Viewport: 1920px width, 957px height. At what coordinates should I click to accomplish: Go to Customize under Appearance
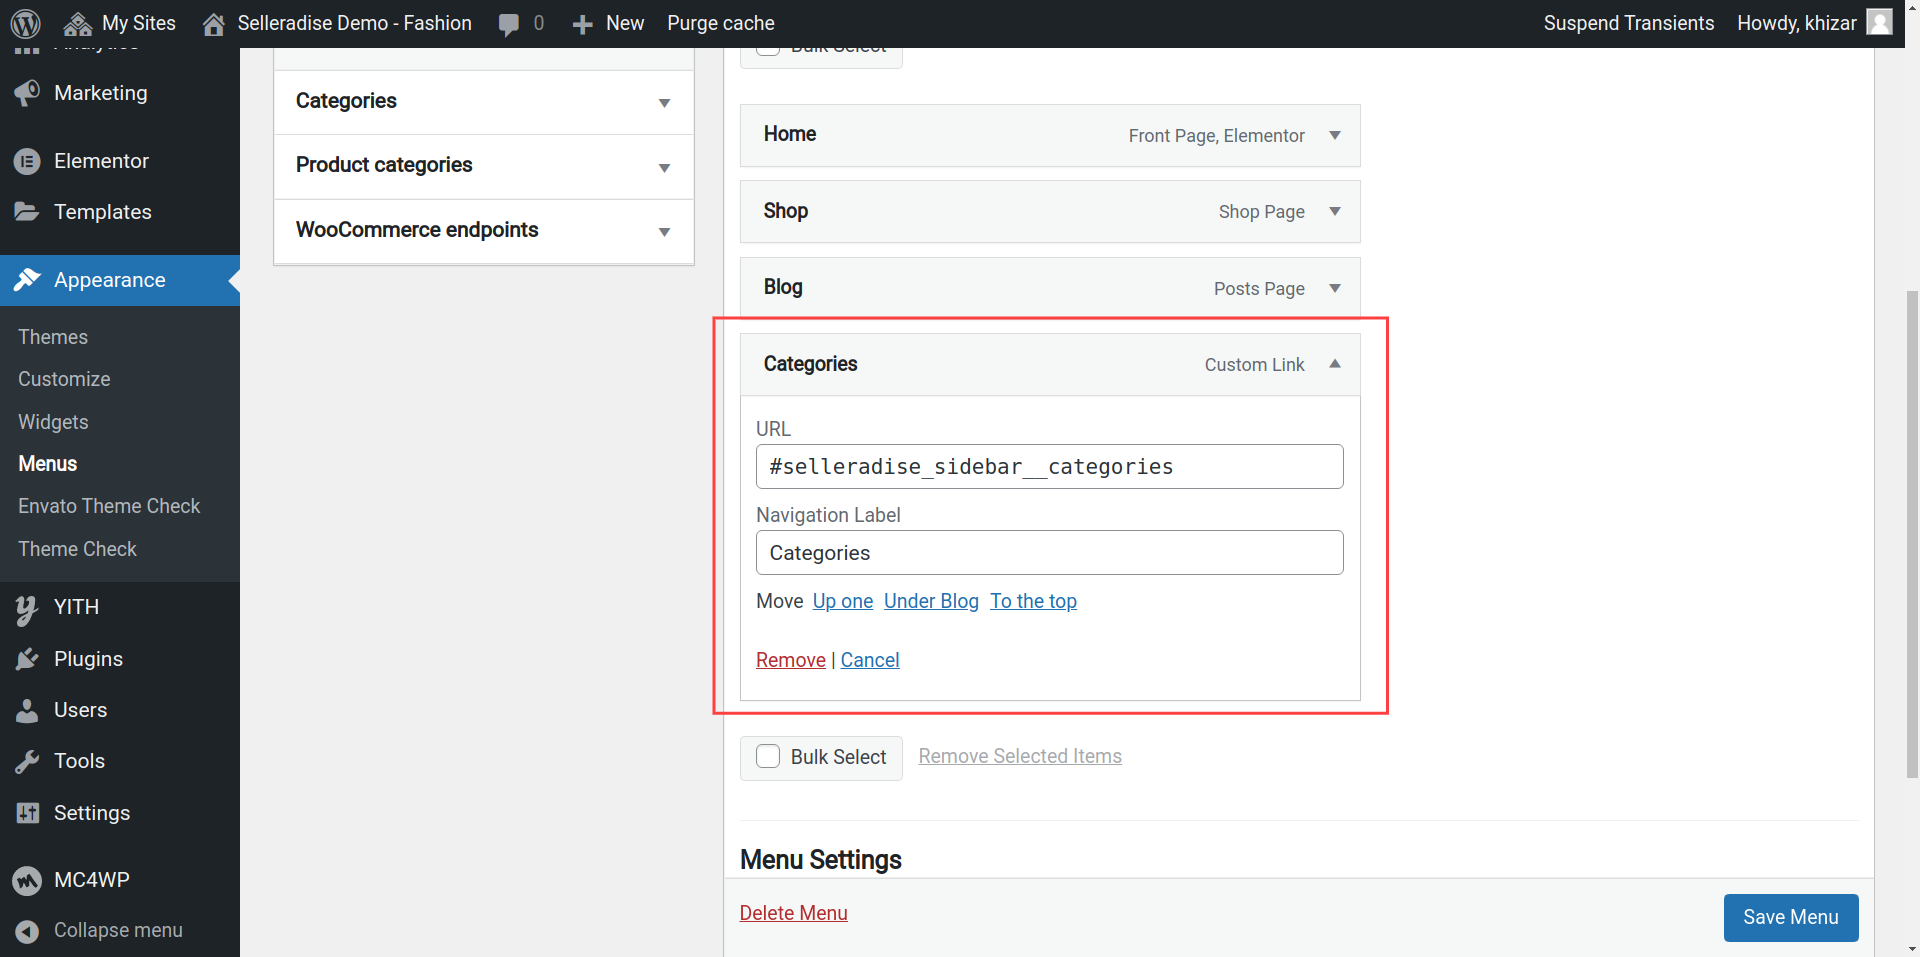point(64,379)
